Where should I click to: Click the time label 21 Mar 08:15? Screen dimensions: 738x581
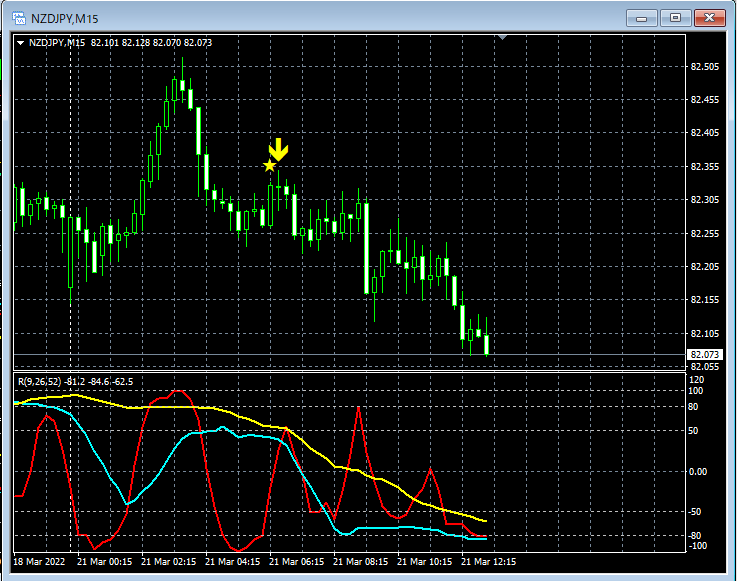click(361, 562)
